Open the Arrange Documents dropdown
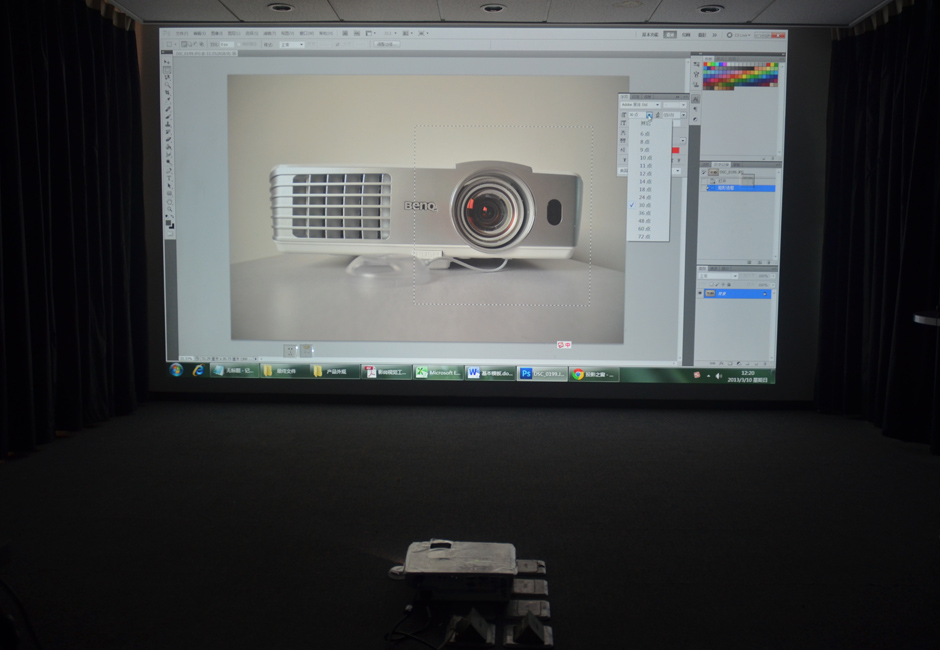This screenshot has width=940, height=650. coord(408,34)
